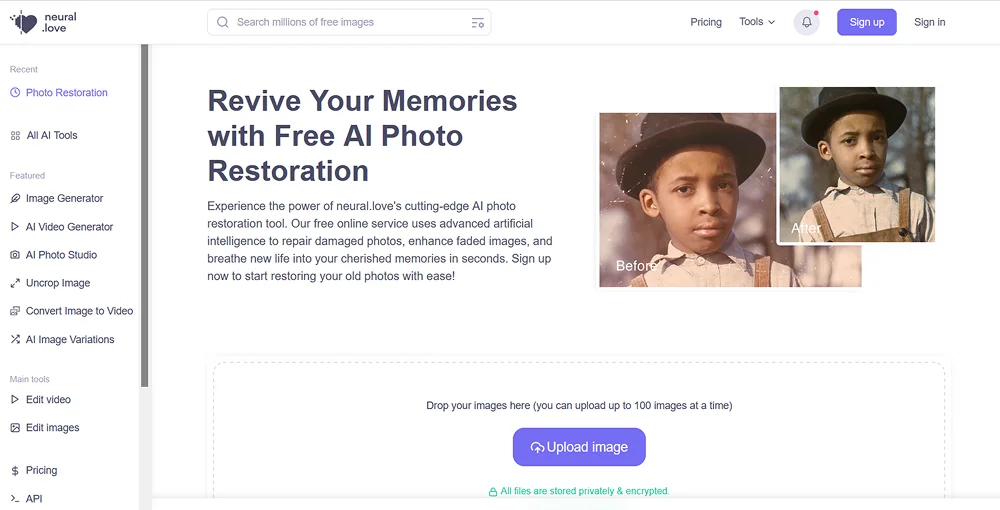Open Pricing in the top navigation
The image size is (1000, 510).
point(706,22)
